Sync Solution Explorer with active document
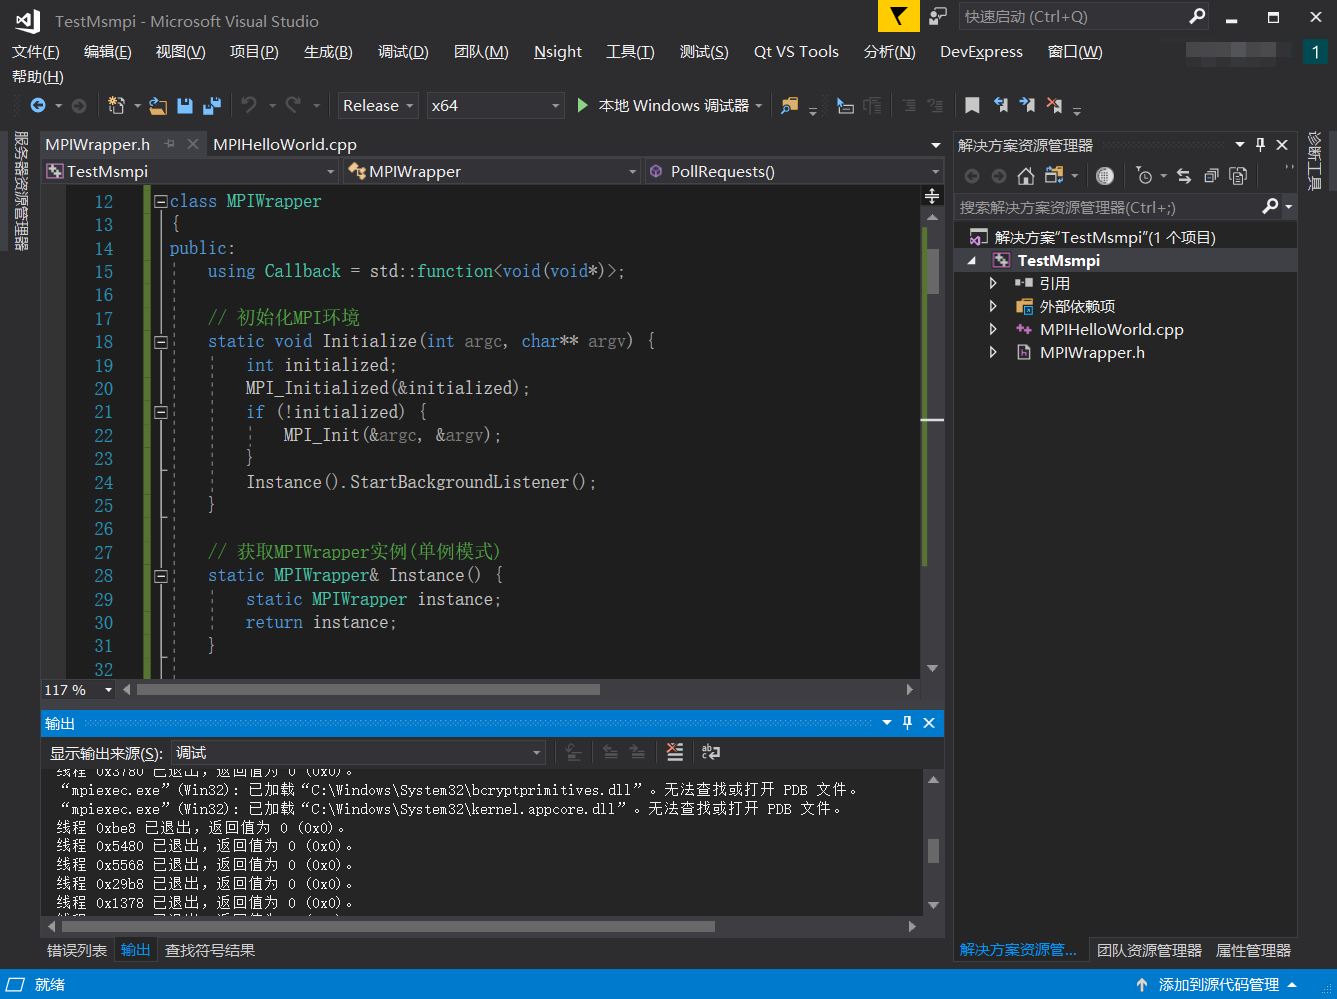 tap(1184, 175)
